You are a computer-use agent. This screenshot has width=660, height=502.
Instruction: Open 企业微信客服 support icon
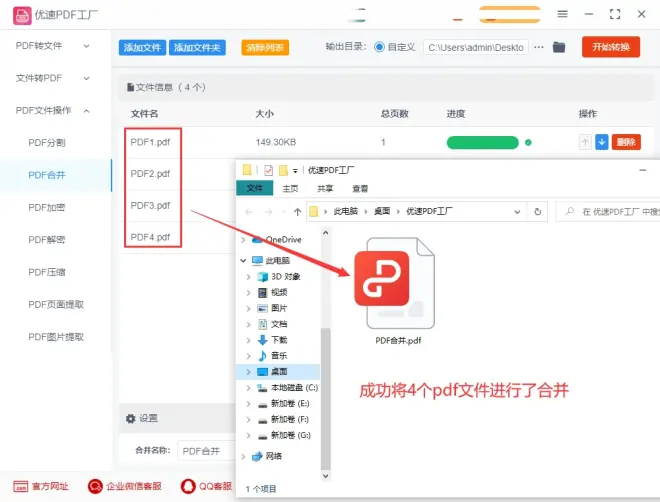pos(95,486)
